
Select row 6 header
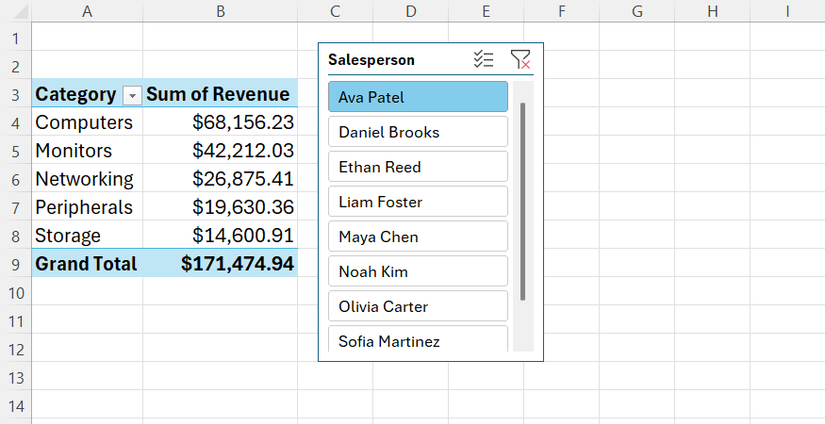pyautogui.click(x=16, y=179)
